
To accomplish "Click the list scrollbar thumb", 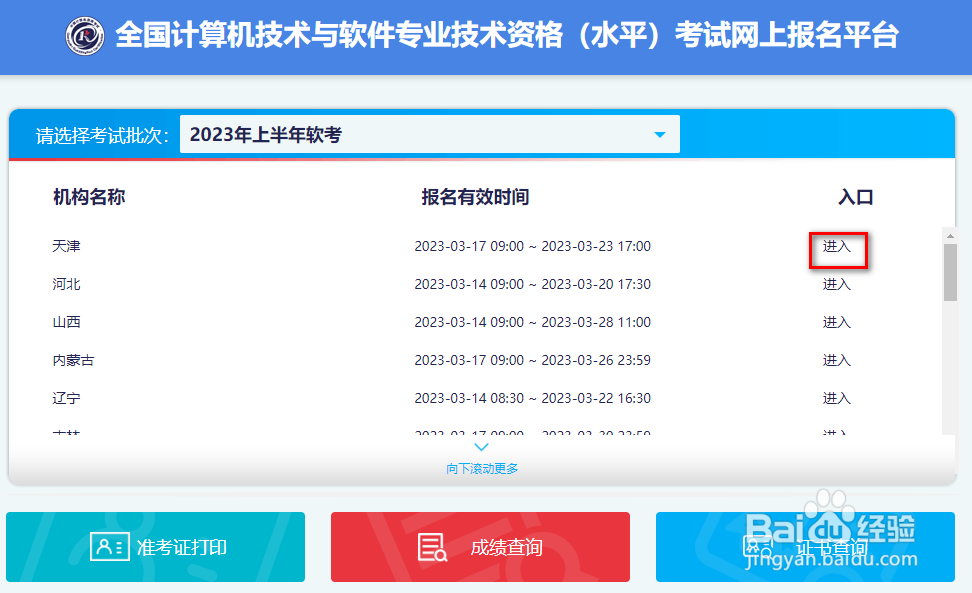I will (x=950, y=272).
